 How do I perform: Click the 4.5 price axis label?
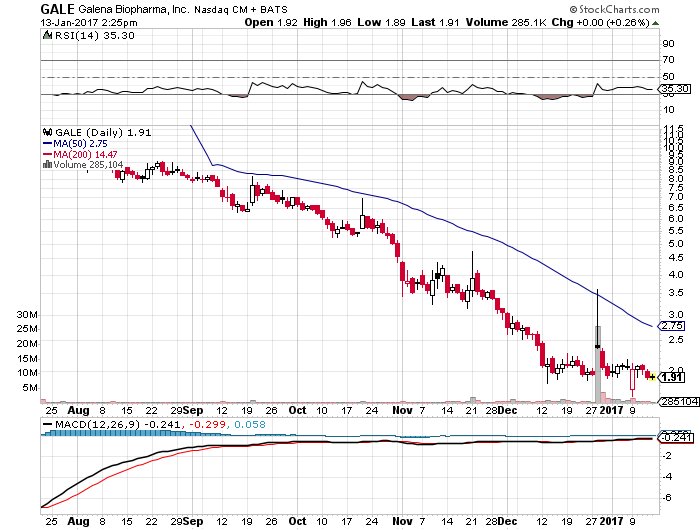676,258
